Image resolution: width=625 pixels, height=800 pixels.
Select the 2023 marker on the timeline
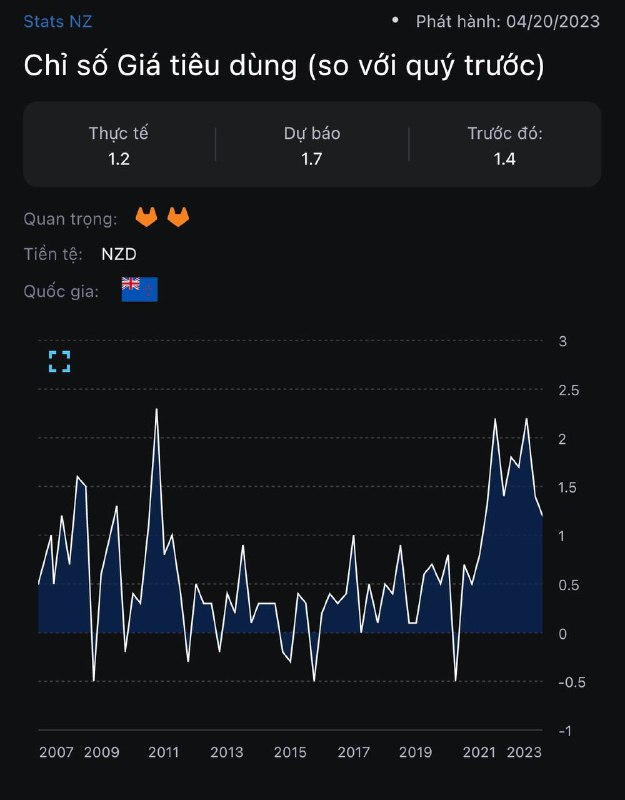(x=524, y=752)
